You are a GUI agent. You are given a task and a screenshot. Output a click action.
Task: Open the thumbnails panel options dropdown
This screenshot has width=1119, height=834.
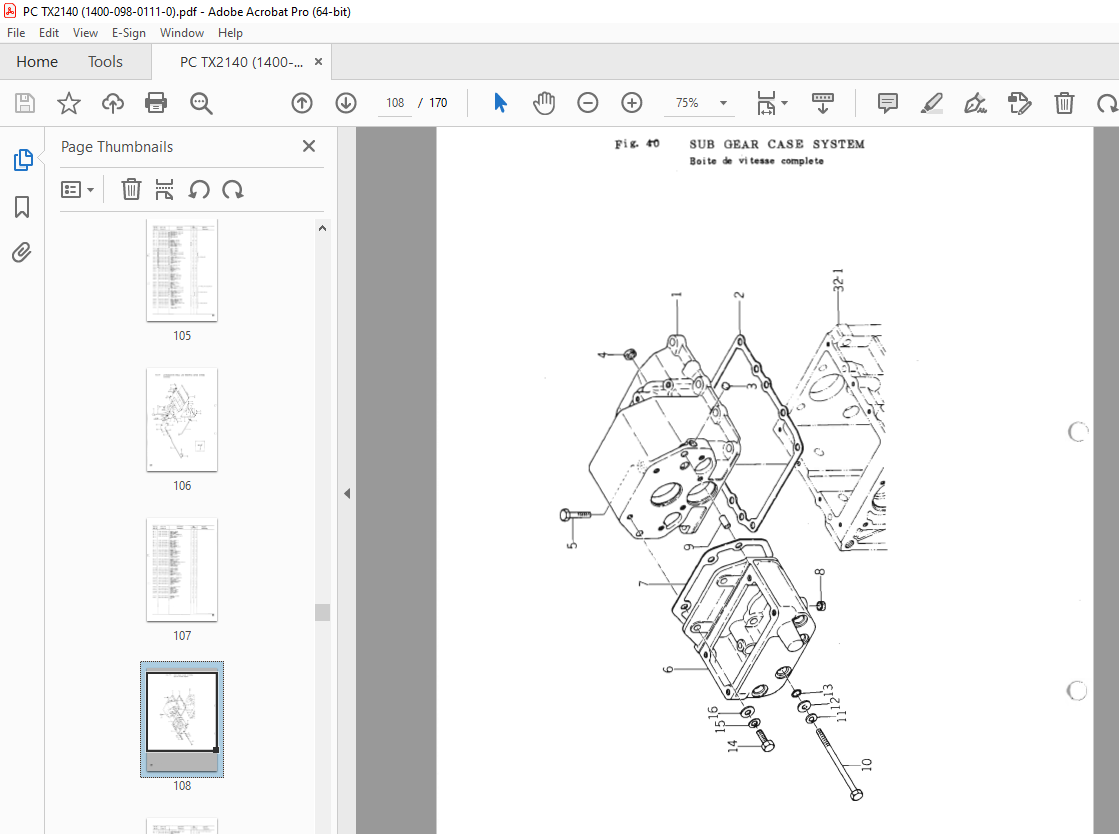pyautogui.click(x=77, y=190)
